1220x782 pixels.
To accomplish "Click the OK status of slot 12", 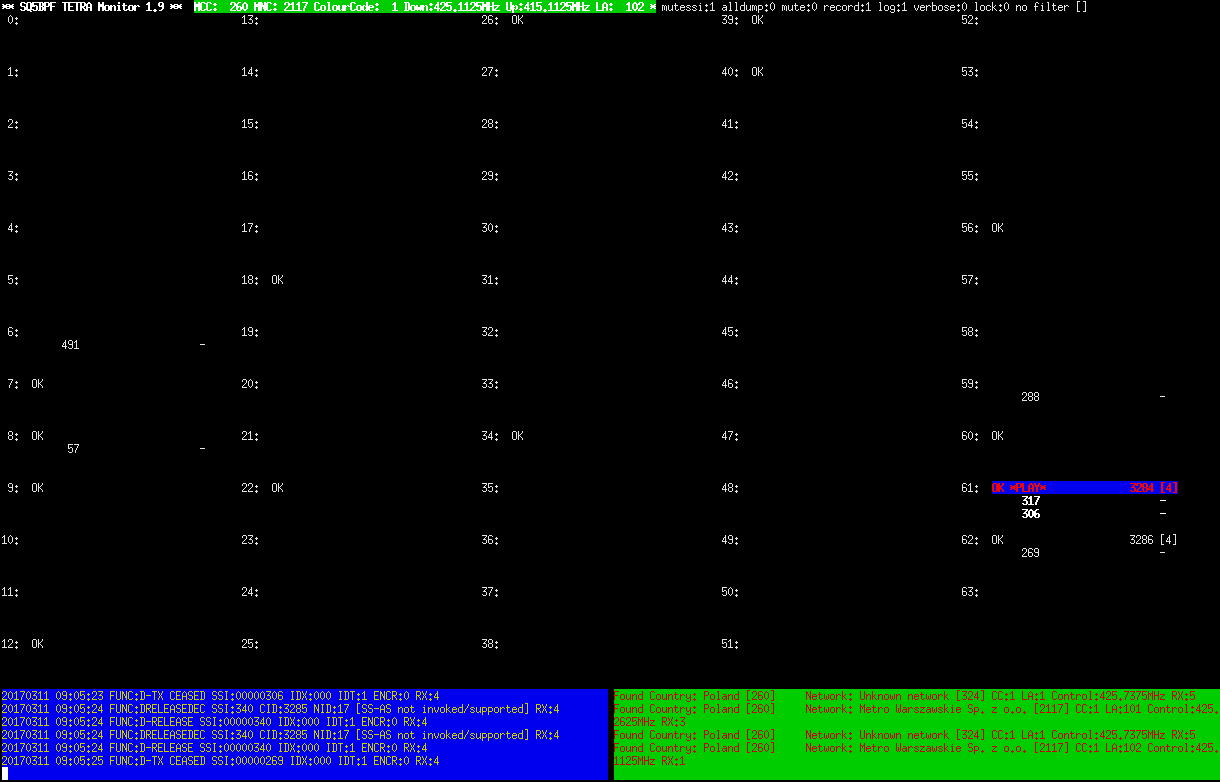I will coord(37,644).
